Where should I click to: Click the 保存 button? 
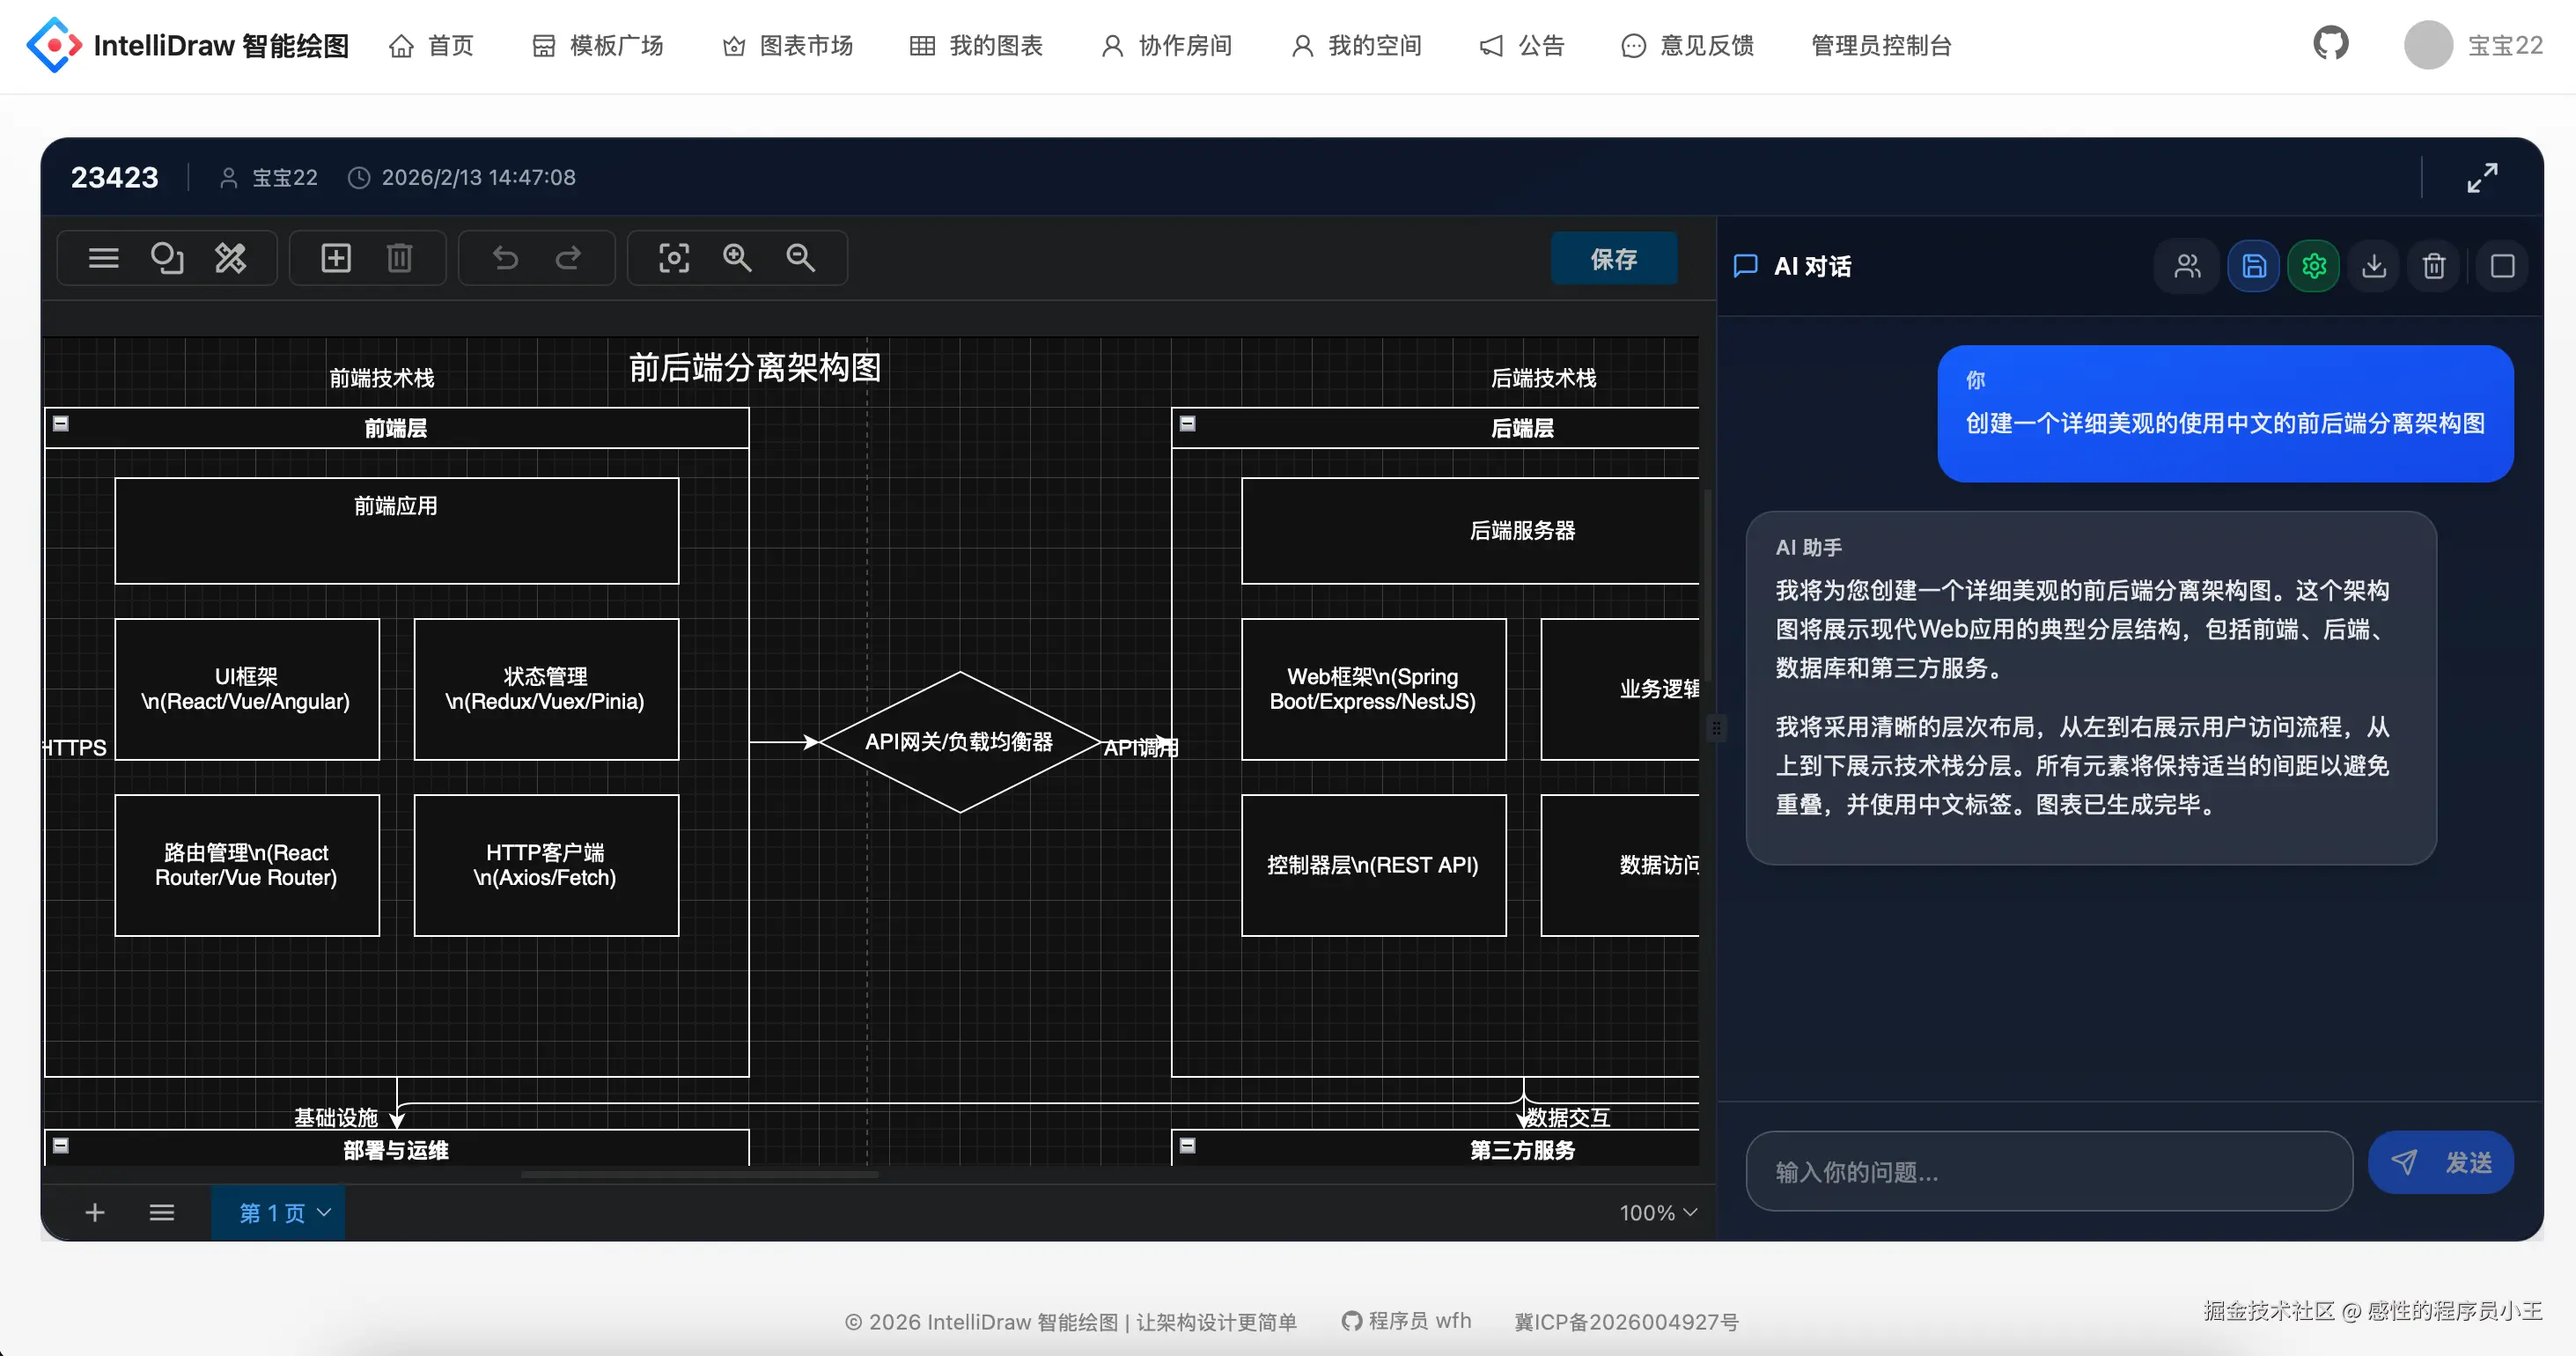[1613, 259]
